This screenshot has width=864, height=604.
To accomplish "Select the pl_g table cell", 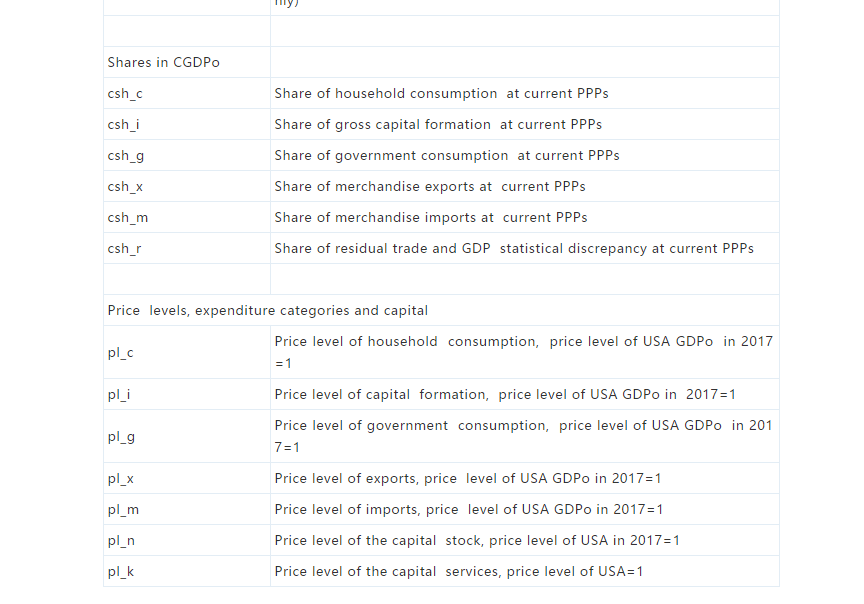I will pyautogui.click(x=122, y=436).
